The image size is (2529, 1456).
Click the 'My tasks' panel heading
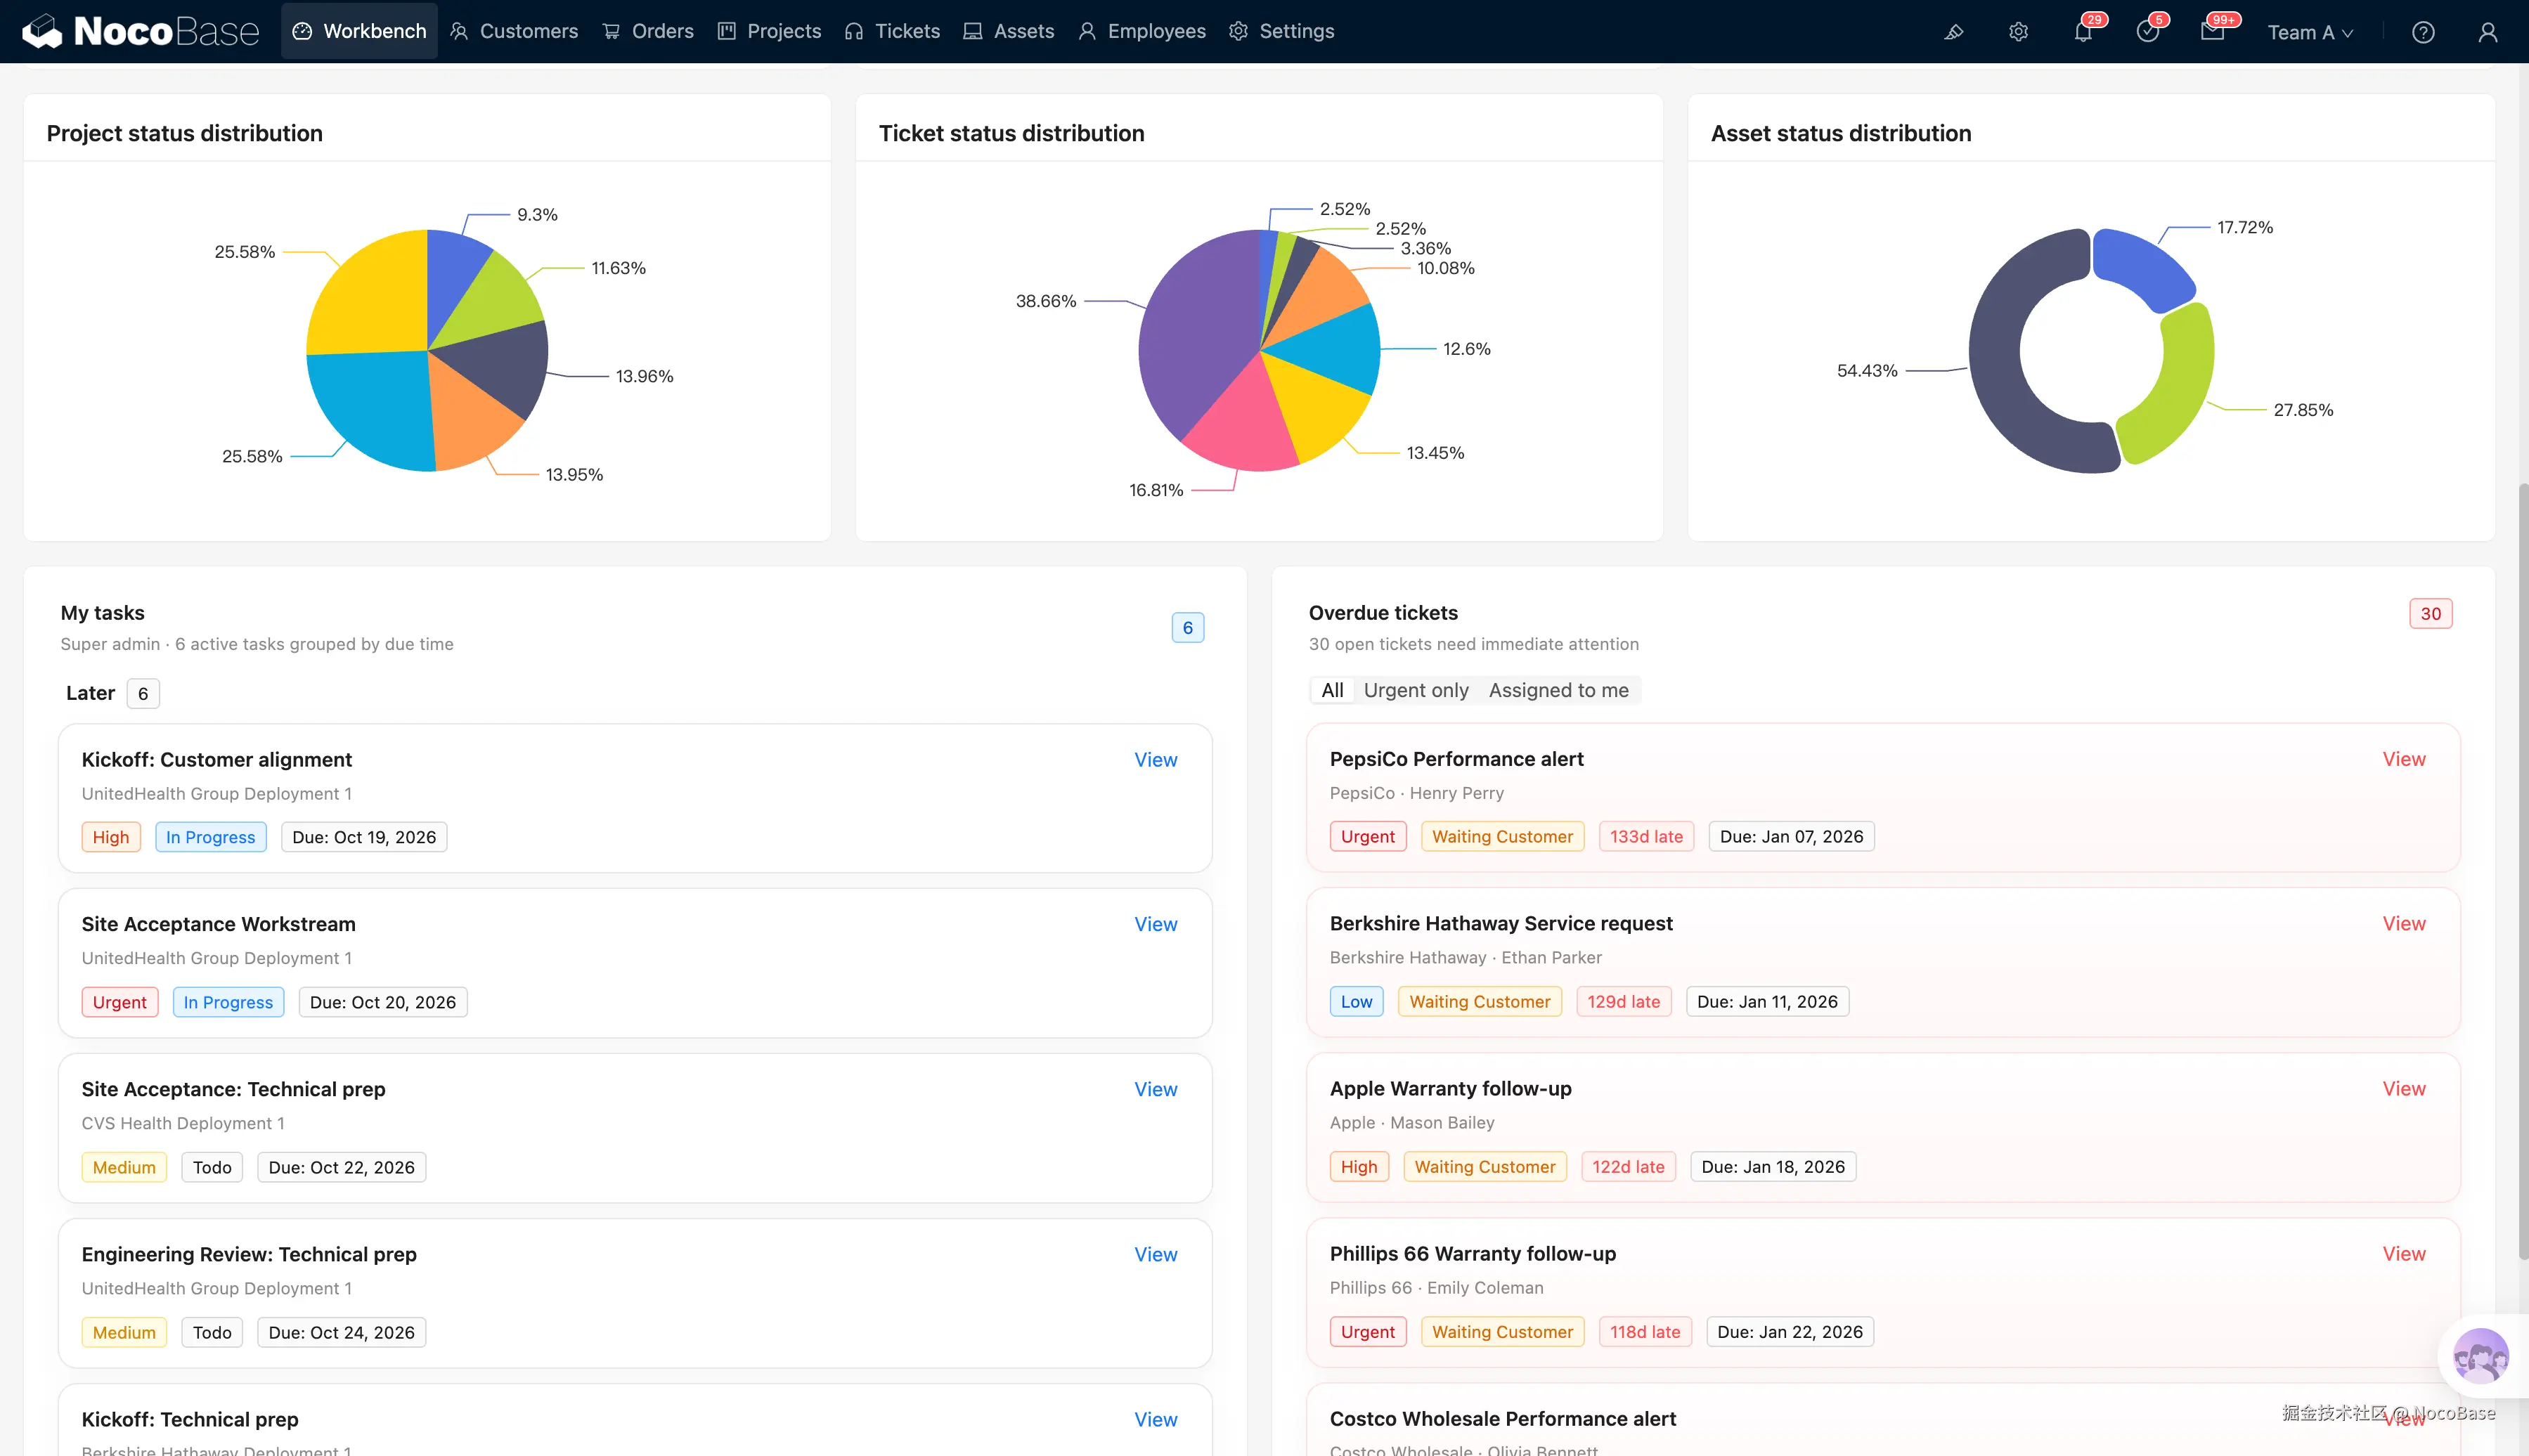102,613
